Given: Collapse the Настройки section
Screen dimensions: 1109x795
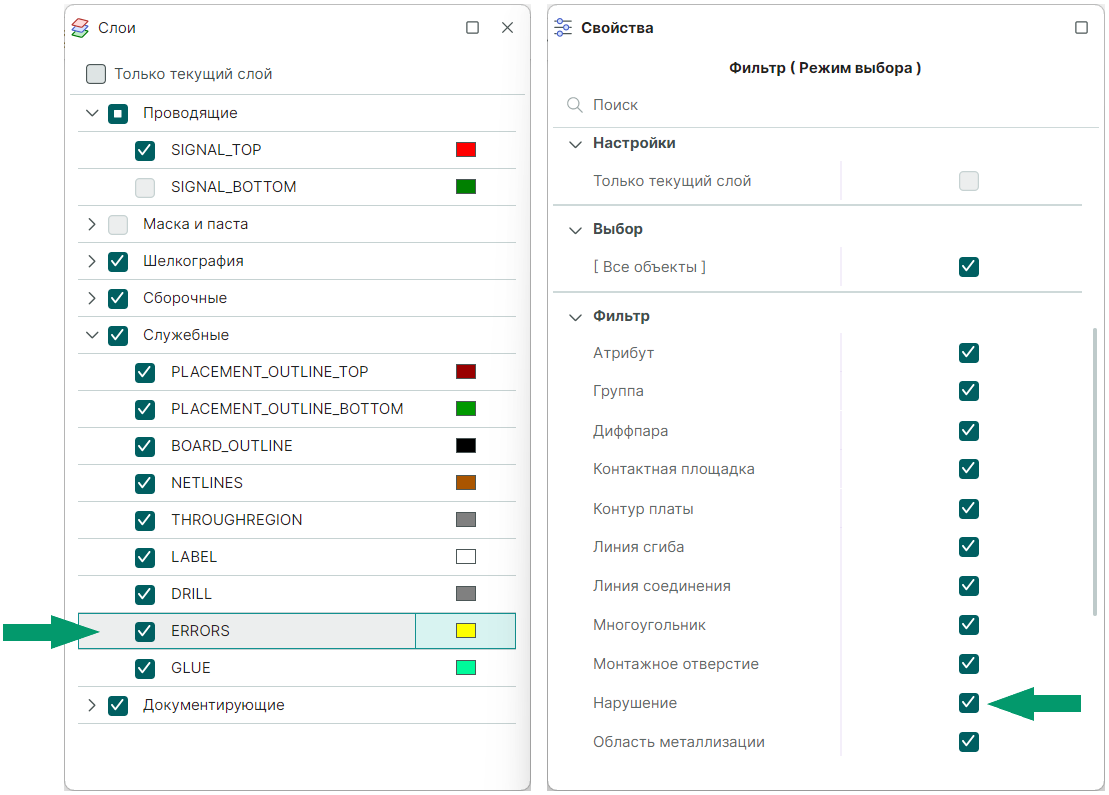Looking at the screenshot, I should [x=575, y=144].
